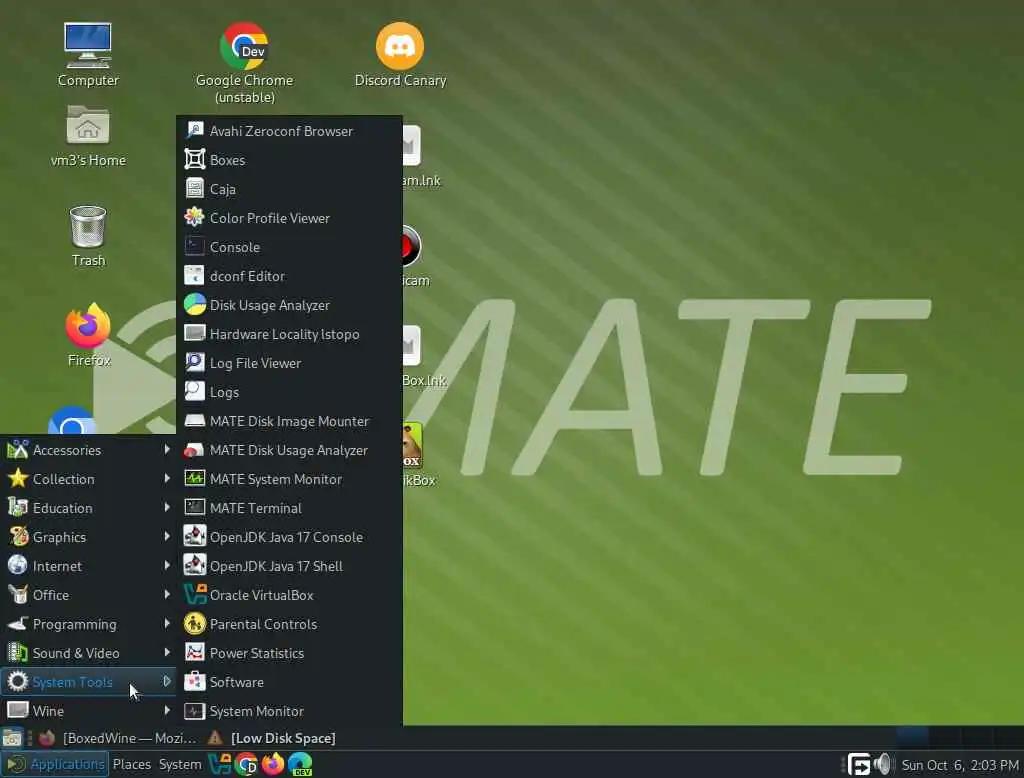Screen dimensions: 1024x778
Task: Click the Color Profile Viewer flower icon
Action: (x=195, y=217)
